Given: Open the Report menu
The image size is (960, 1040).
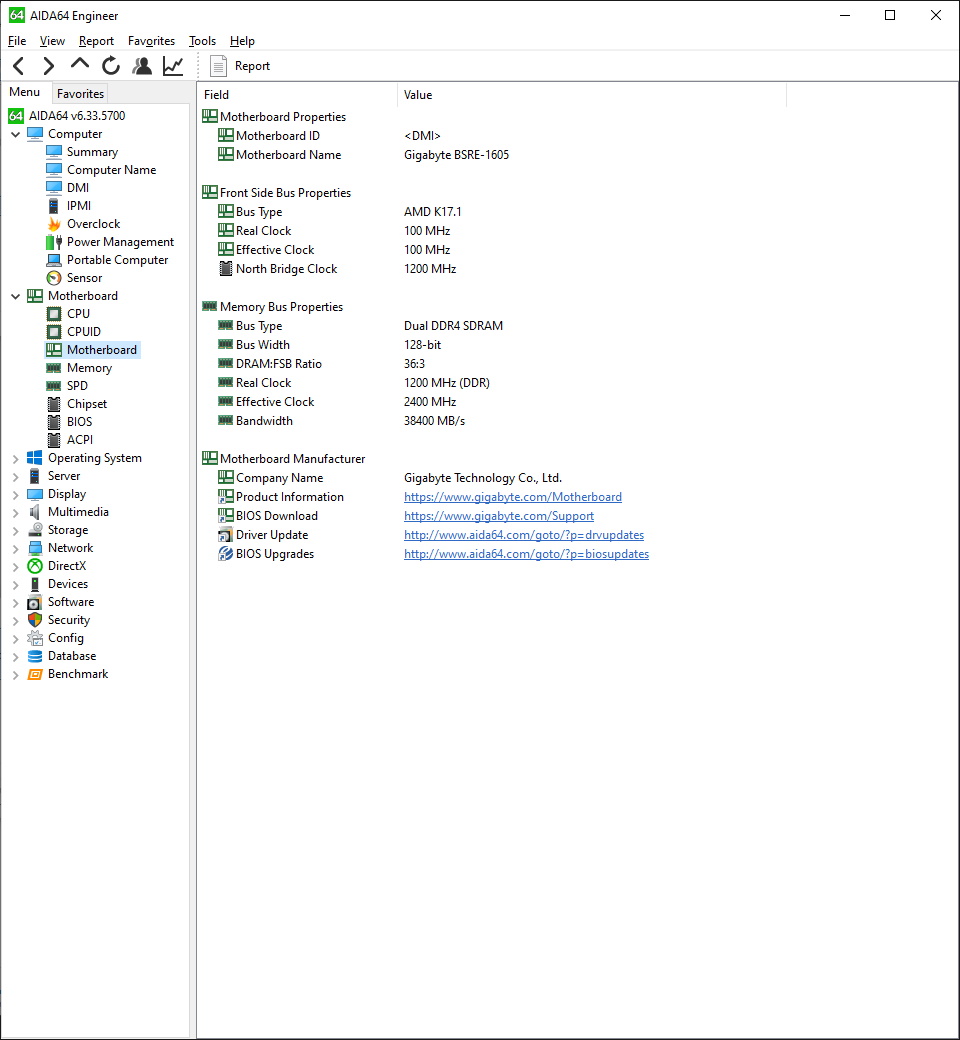Looking at the screenshot, I should 96,41.
